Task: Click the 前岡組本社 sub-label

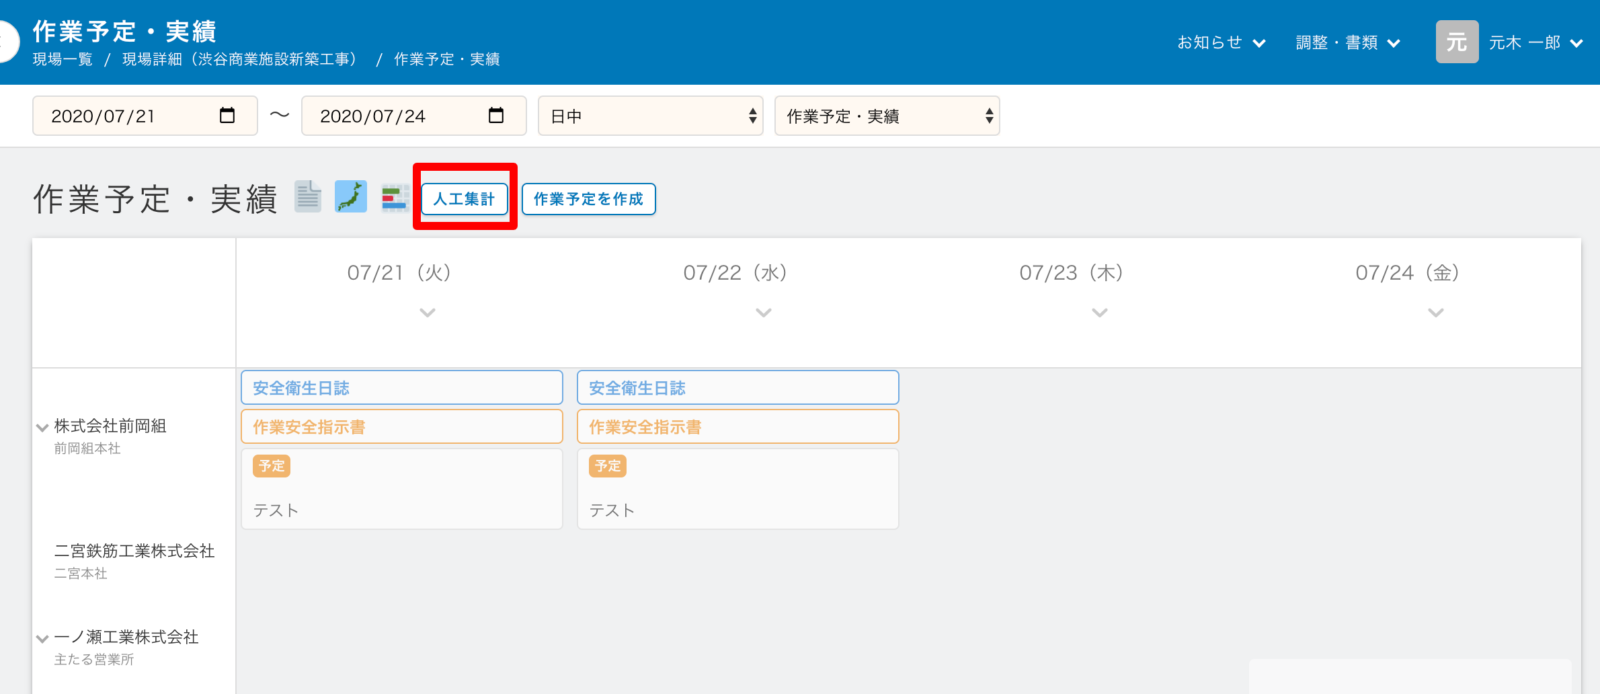Action: pos(87,449)
